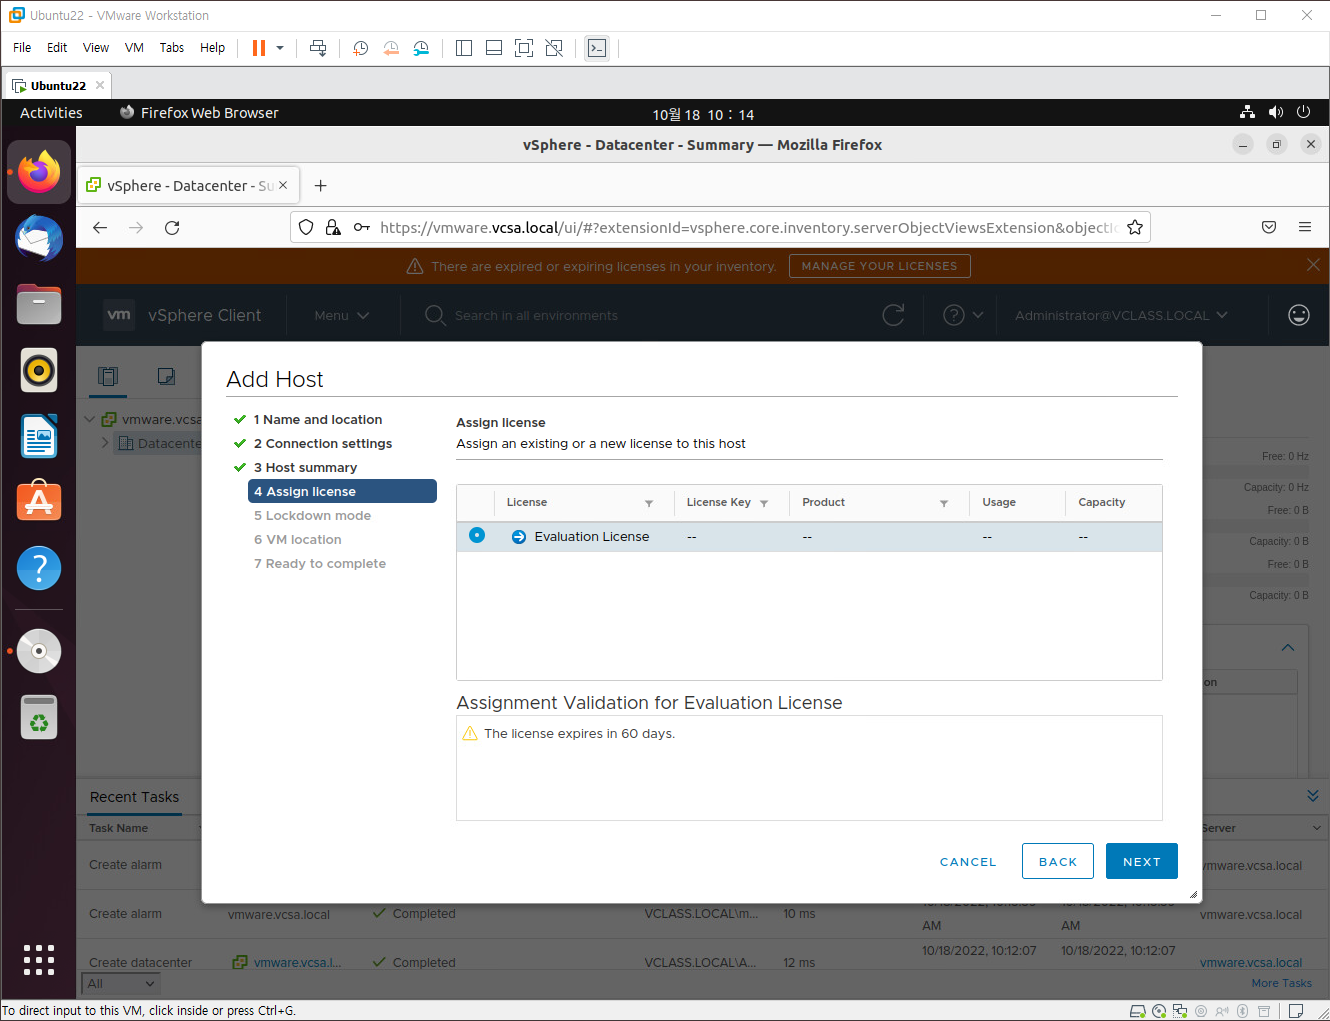Open a new Firefox tab

pyautogui.click(x=320, y=185)
